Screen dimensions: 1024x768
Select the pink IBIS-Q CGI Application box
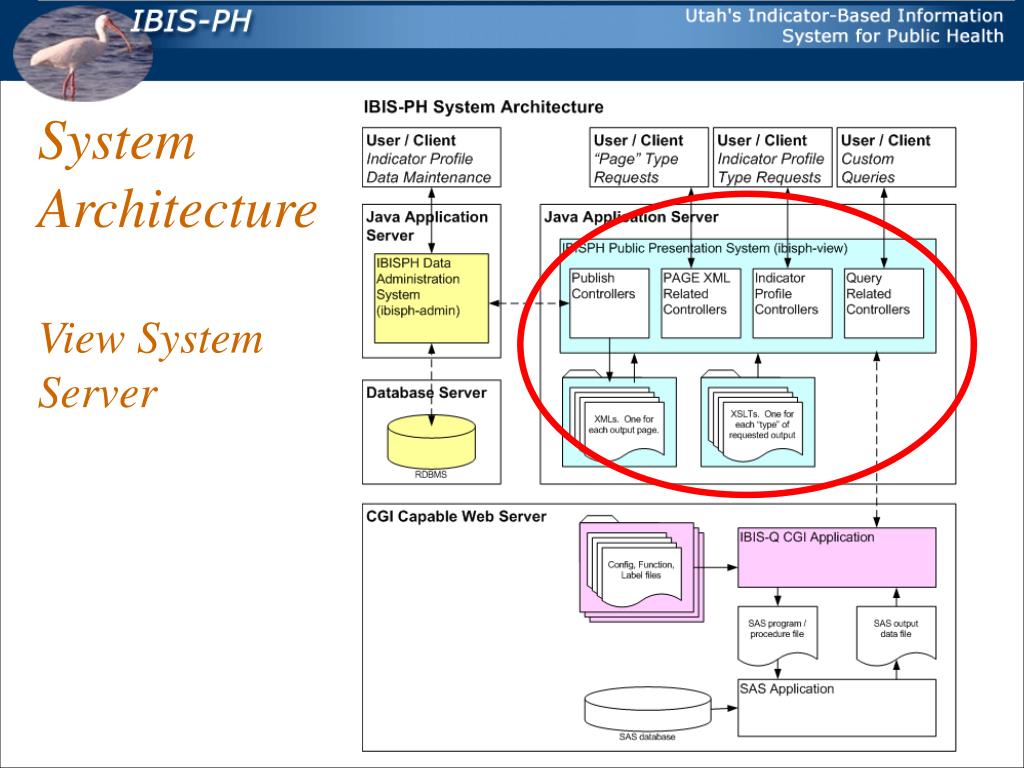[837, 558]
